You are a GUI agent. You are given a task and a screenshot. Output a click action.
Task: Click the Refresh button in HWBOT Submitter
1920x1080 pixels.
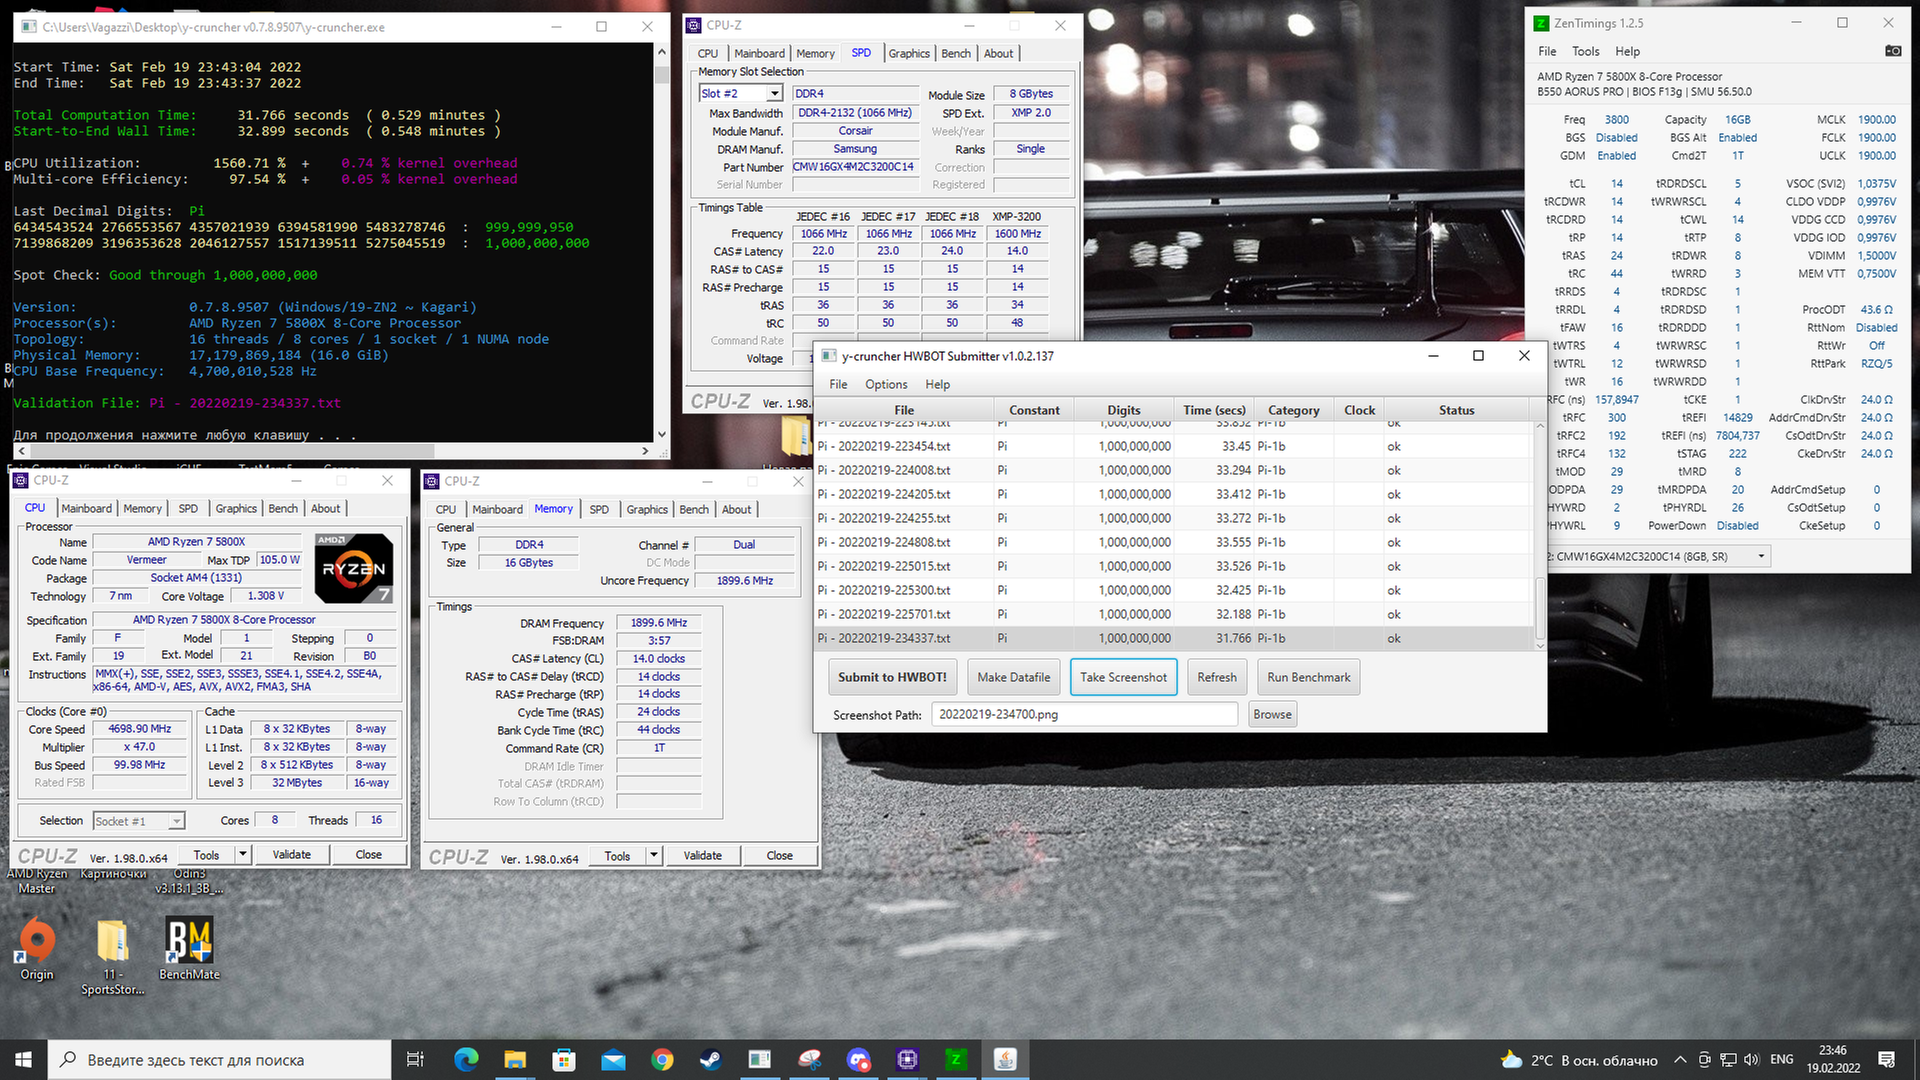1217,677
